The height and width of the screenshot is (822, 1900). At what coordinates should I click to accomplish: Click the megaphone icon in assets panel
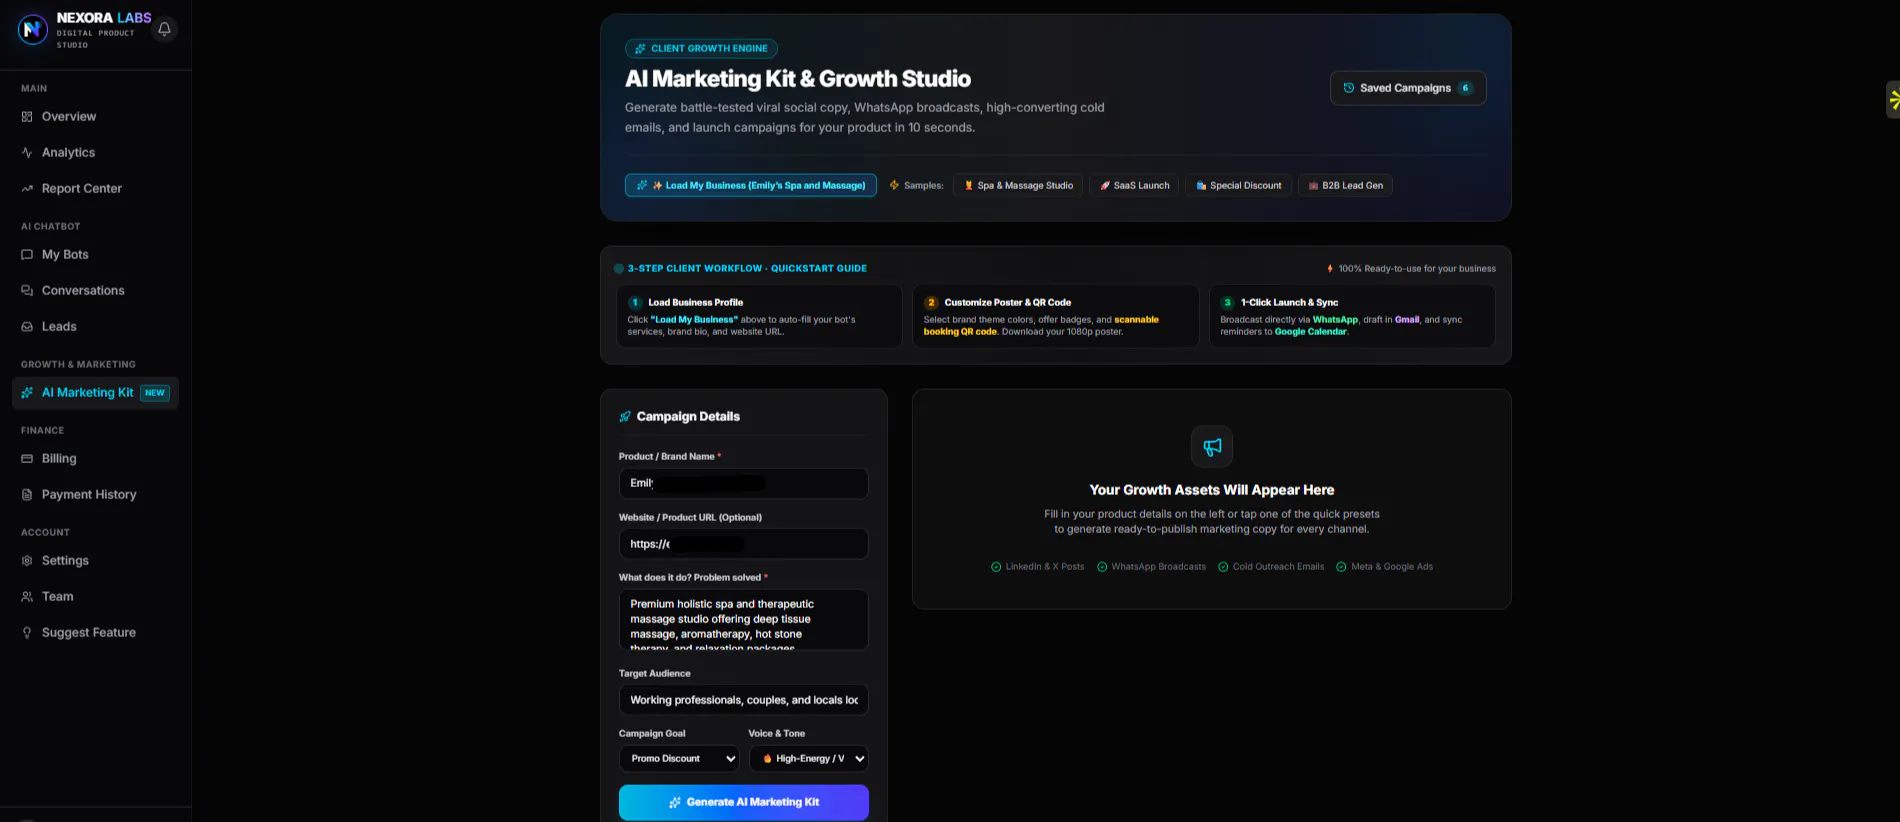click(1212, 447)
